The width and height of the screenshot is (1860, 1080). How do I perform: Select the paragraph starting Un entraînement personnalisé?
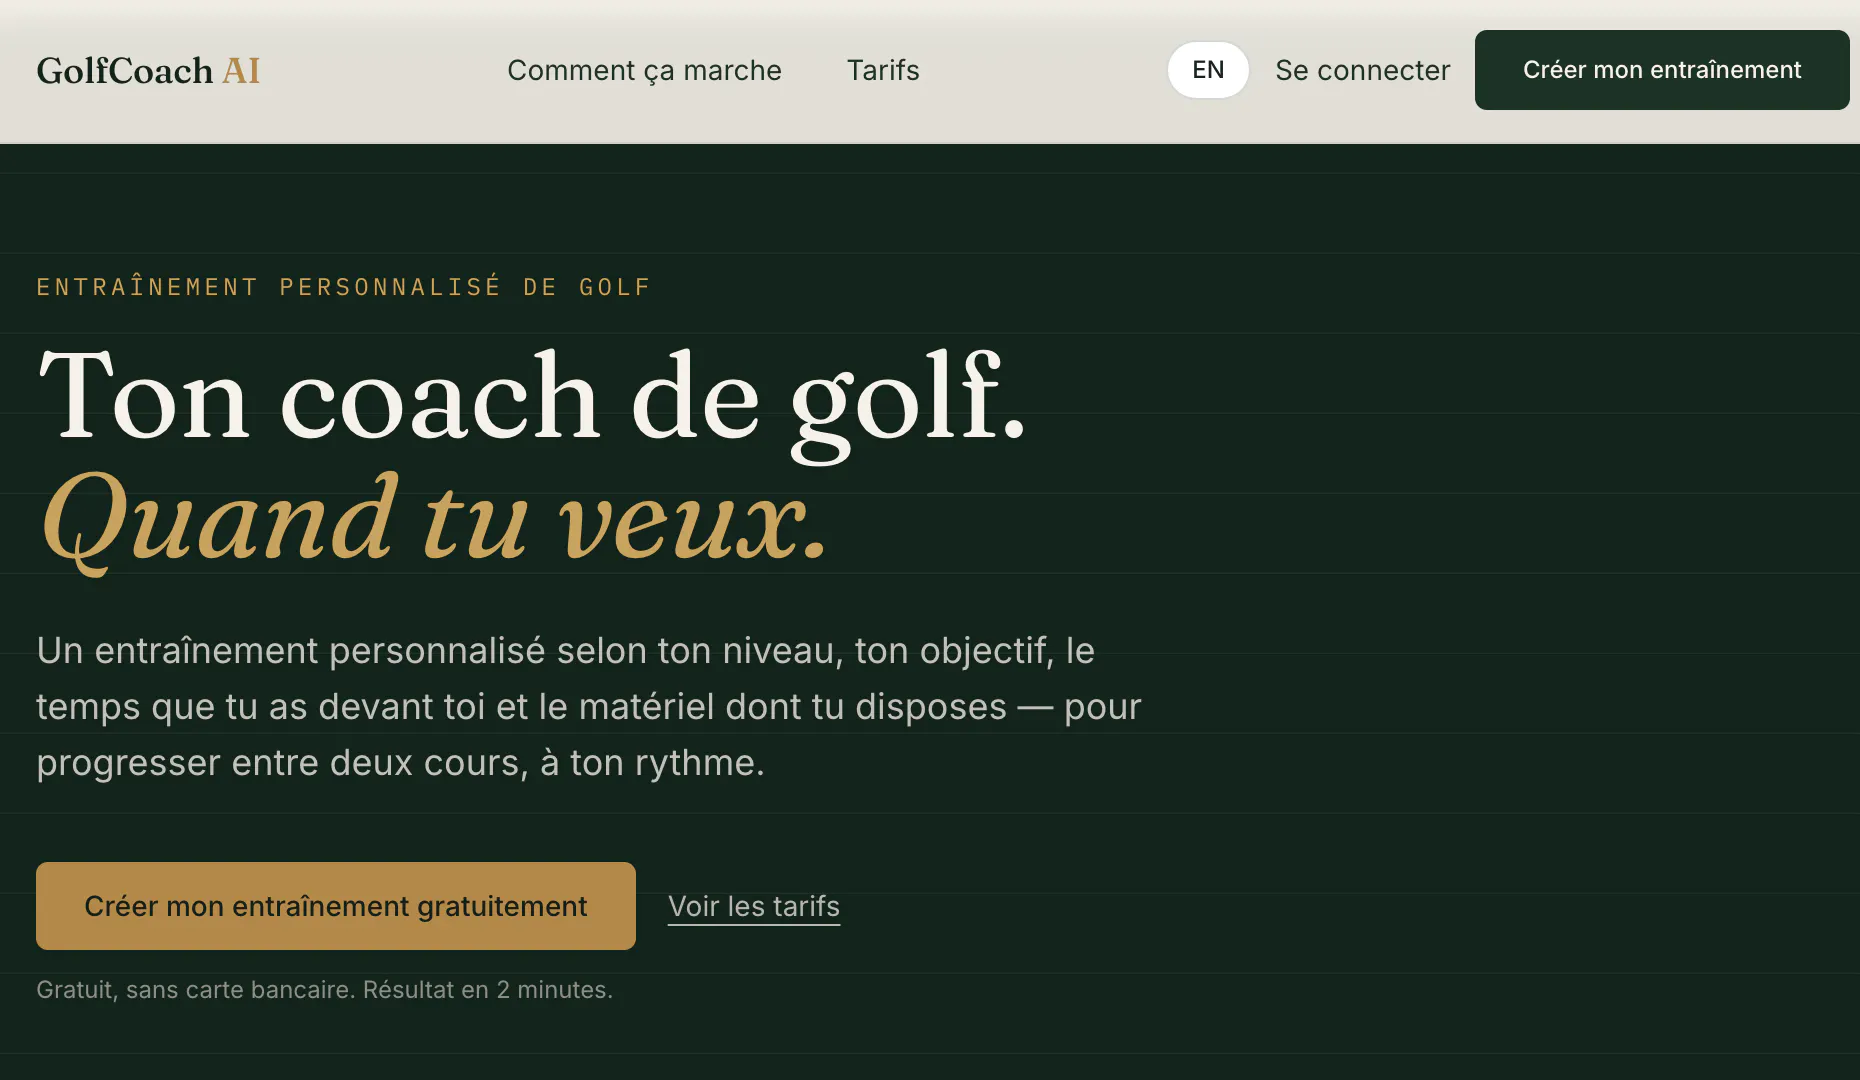click(x=589, y=706)
